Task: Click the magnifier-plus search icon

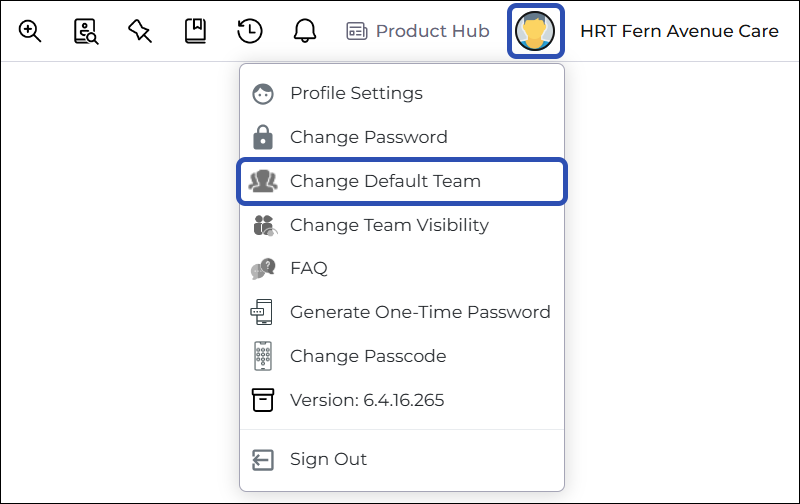Action: click(x=30, y=31)
